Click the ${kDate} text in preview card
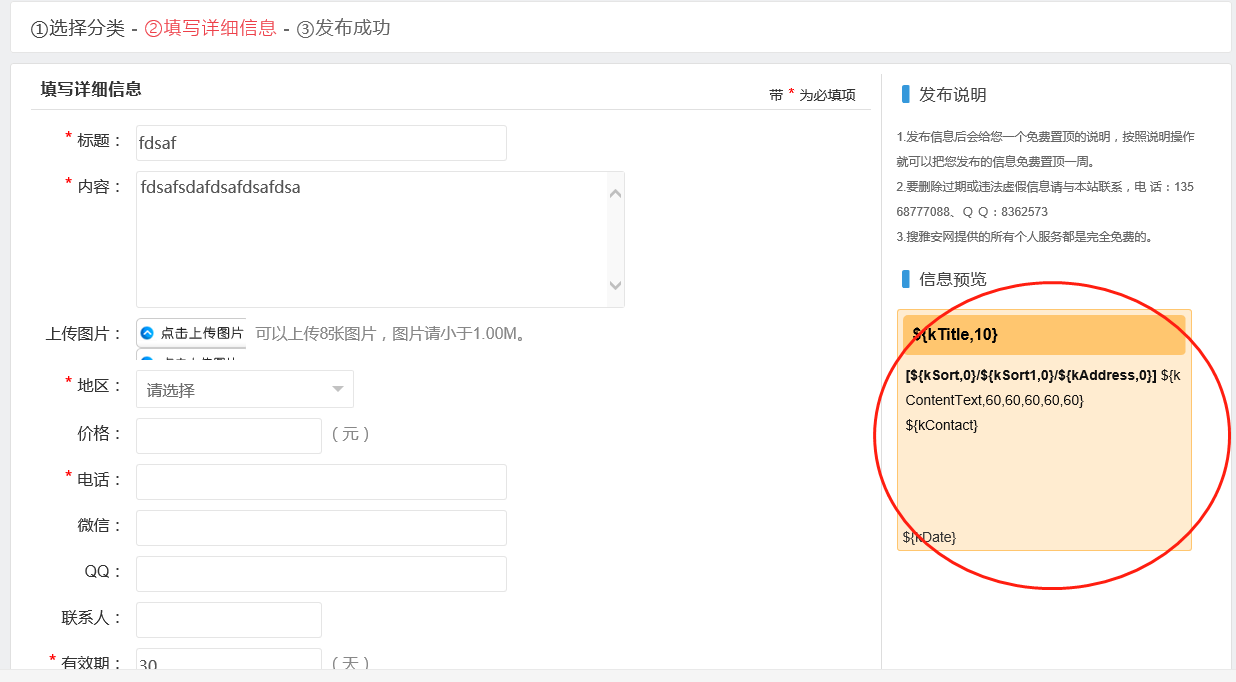This screenshot has height=682, width=1236. click(929, 537)
